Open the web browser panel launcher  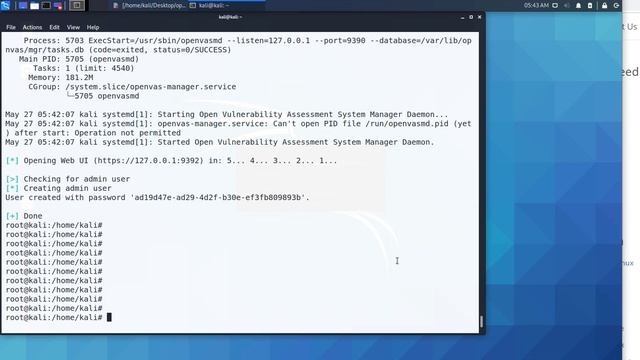pyautogui.click(x=58, y=6)
